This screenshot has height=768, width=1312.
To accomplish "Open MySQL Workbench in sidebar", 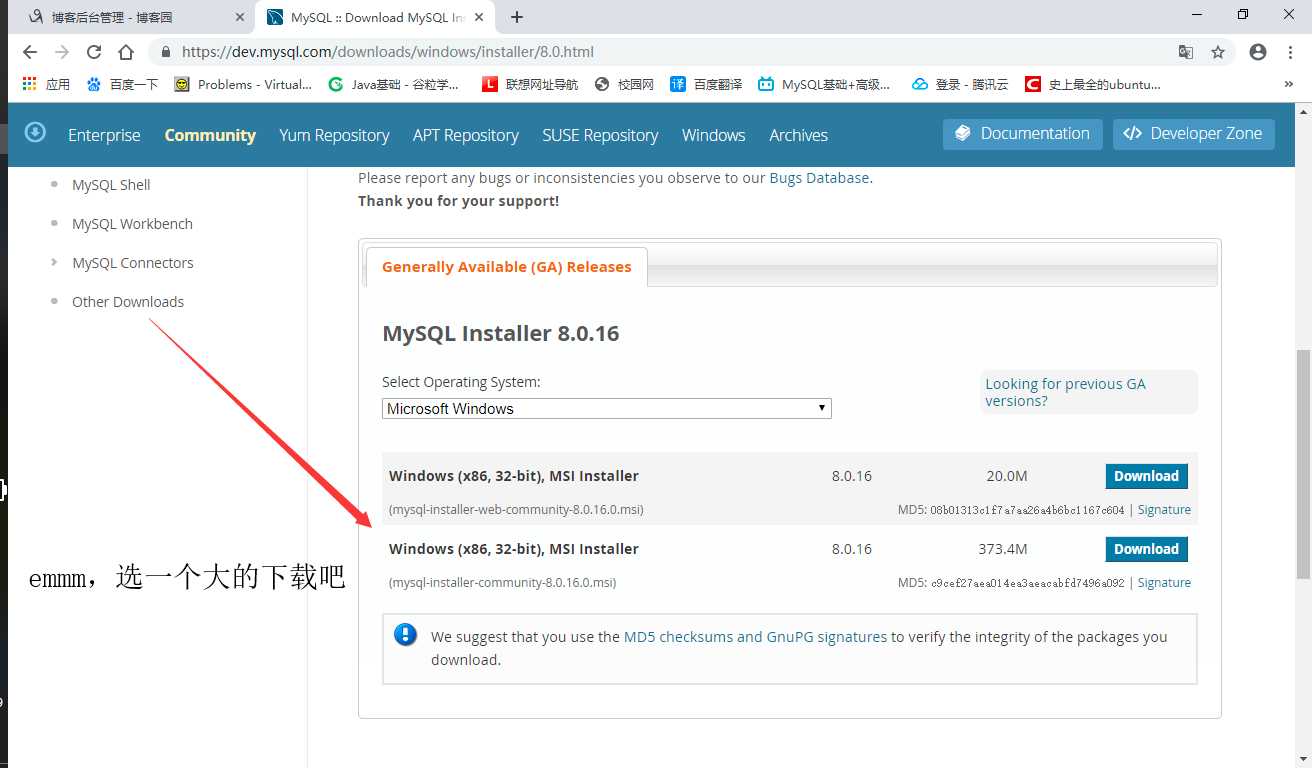I will [132, 224].
